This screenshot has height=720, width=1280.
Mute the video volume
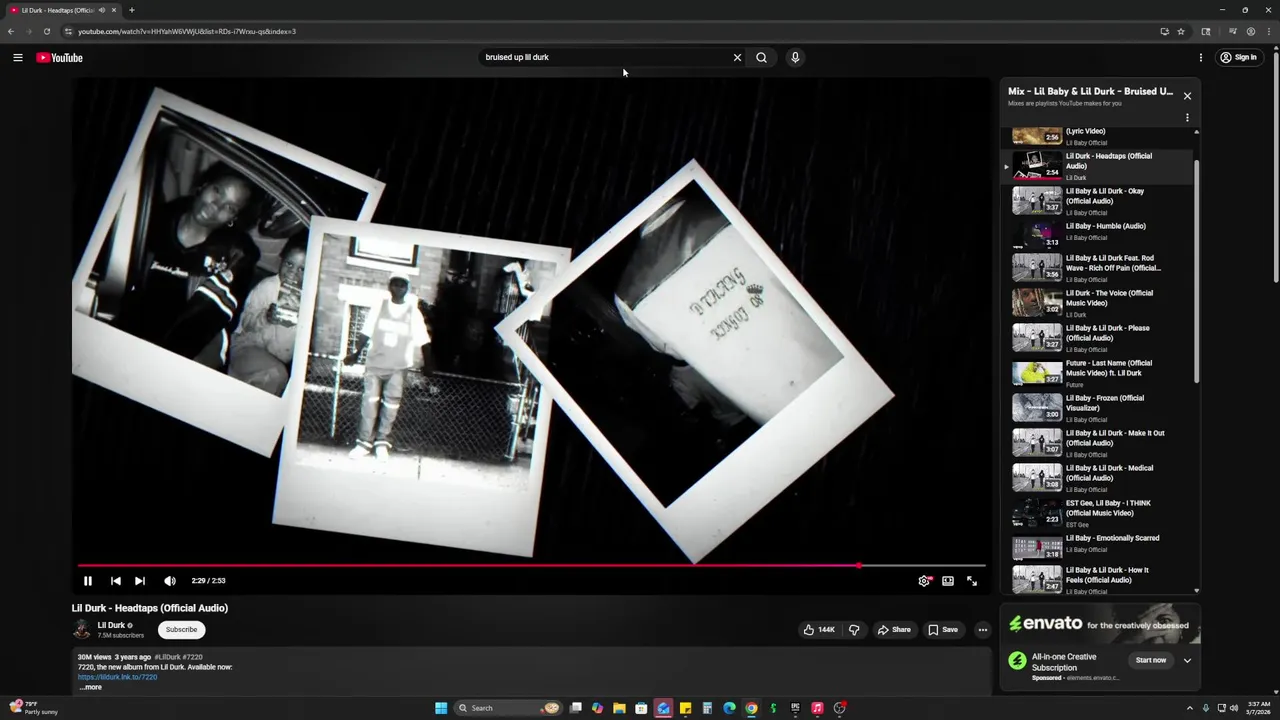click(170, 580)
